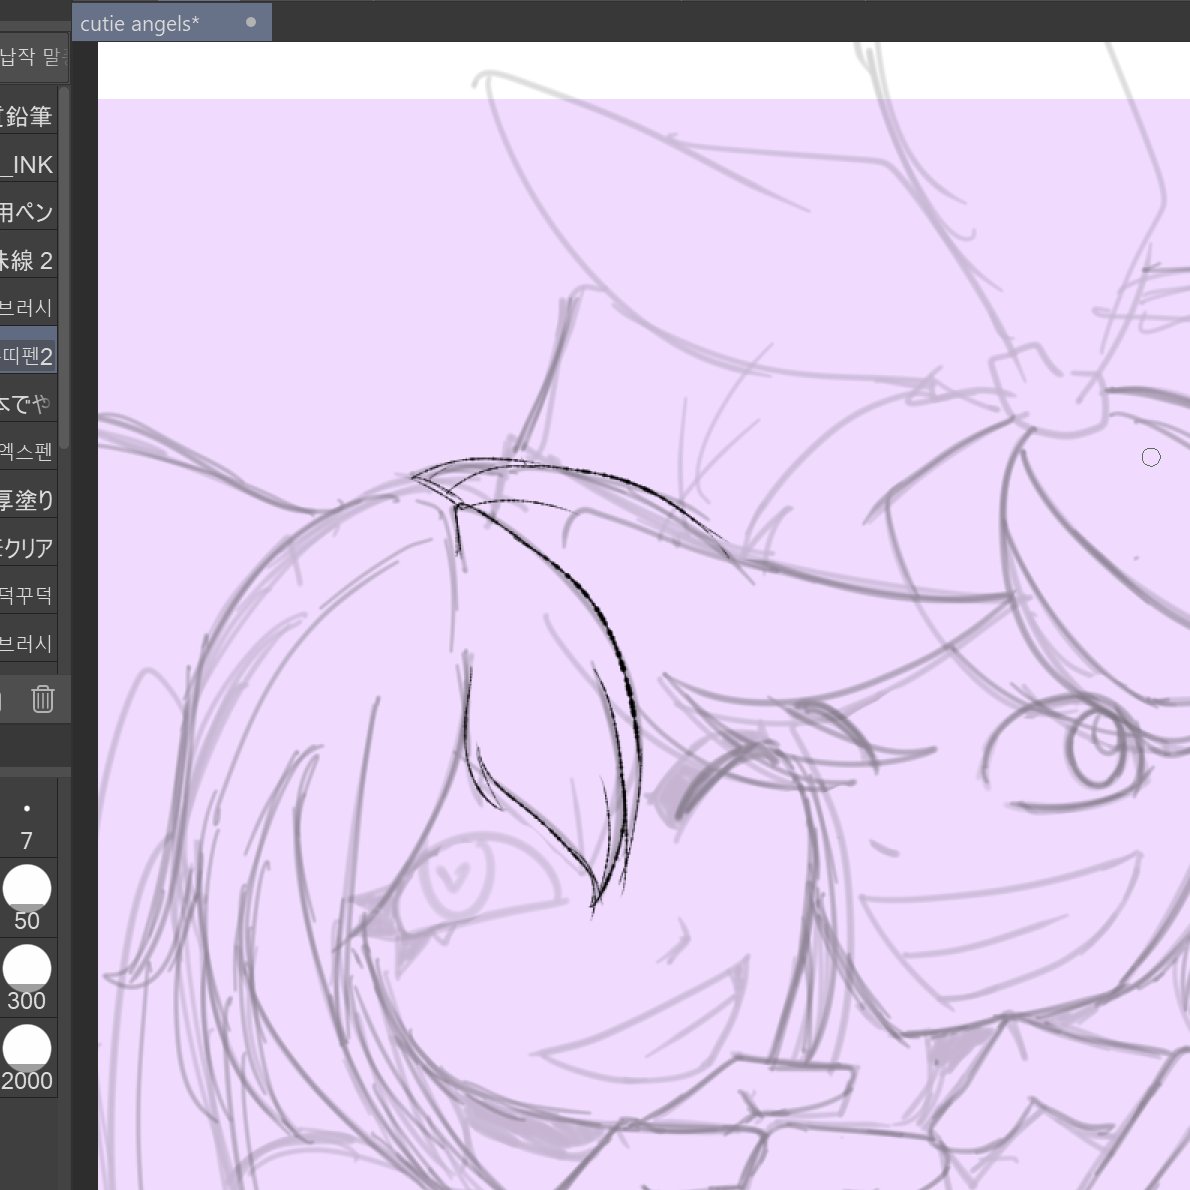Image resolution: width=1190 pixels, height=1190 pixels.
Task: Select the 덕꾸덕 sub tool
Action: pyautogui.click(x=28, y=594)
